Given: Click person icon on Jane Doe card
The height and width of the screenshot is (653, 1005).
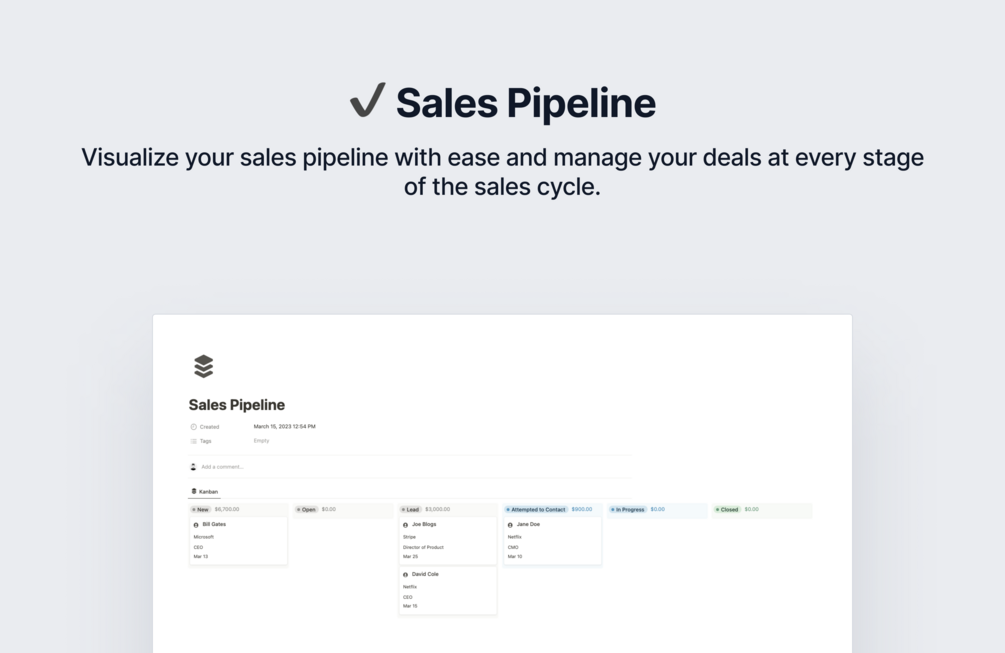Looking at the screenshot, I should point(510,525).
